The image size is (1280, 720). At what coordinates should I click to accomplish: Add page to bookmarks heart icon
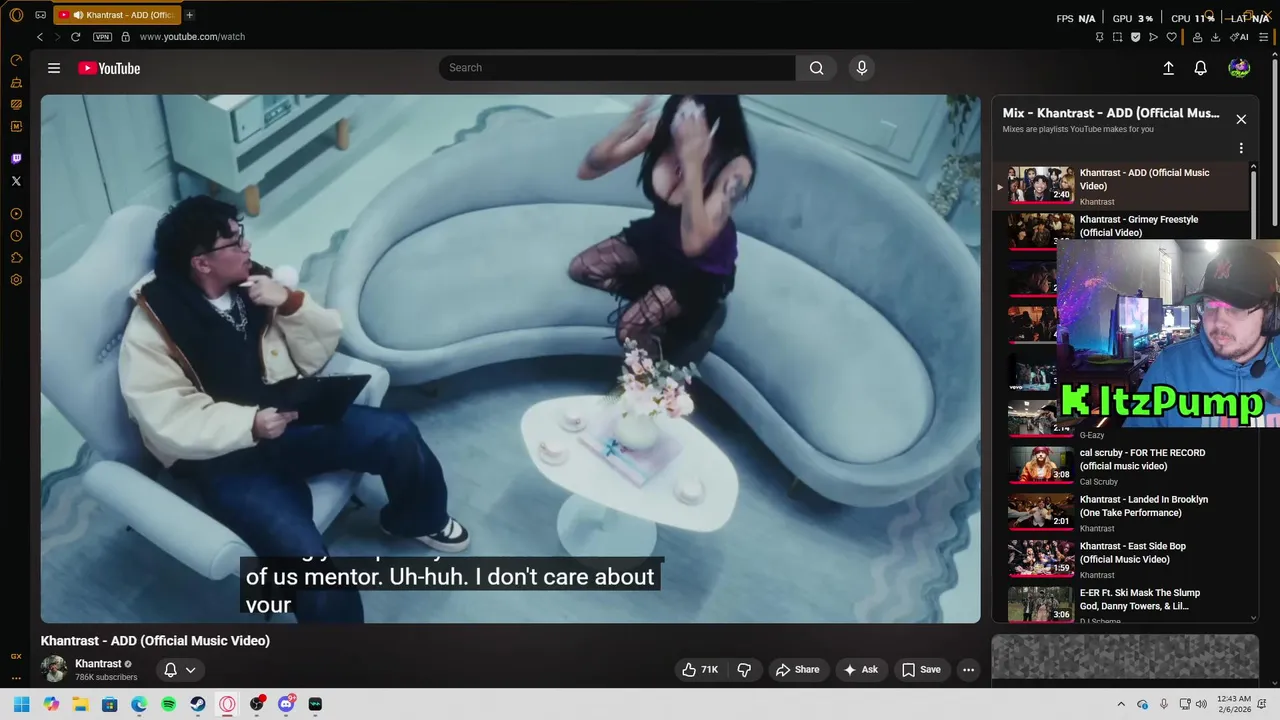[x=1172, y=37]
